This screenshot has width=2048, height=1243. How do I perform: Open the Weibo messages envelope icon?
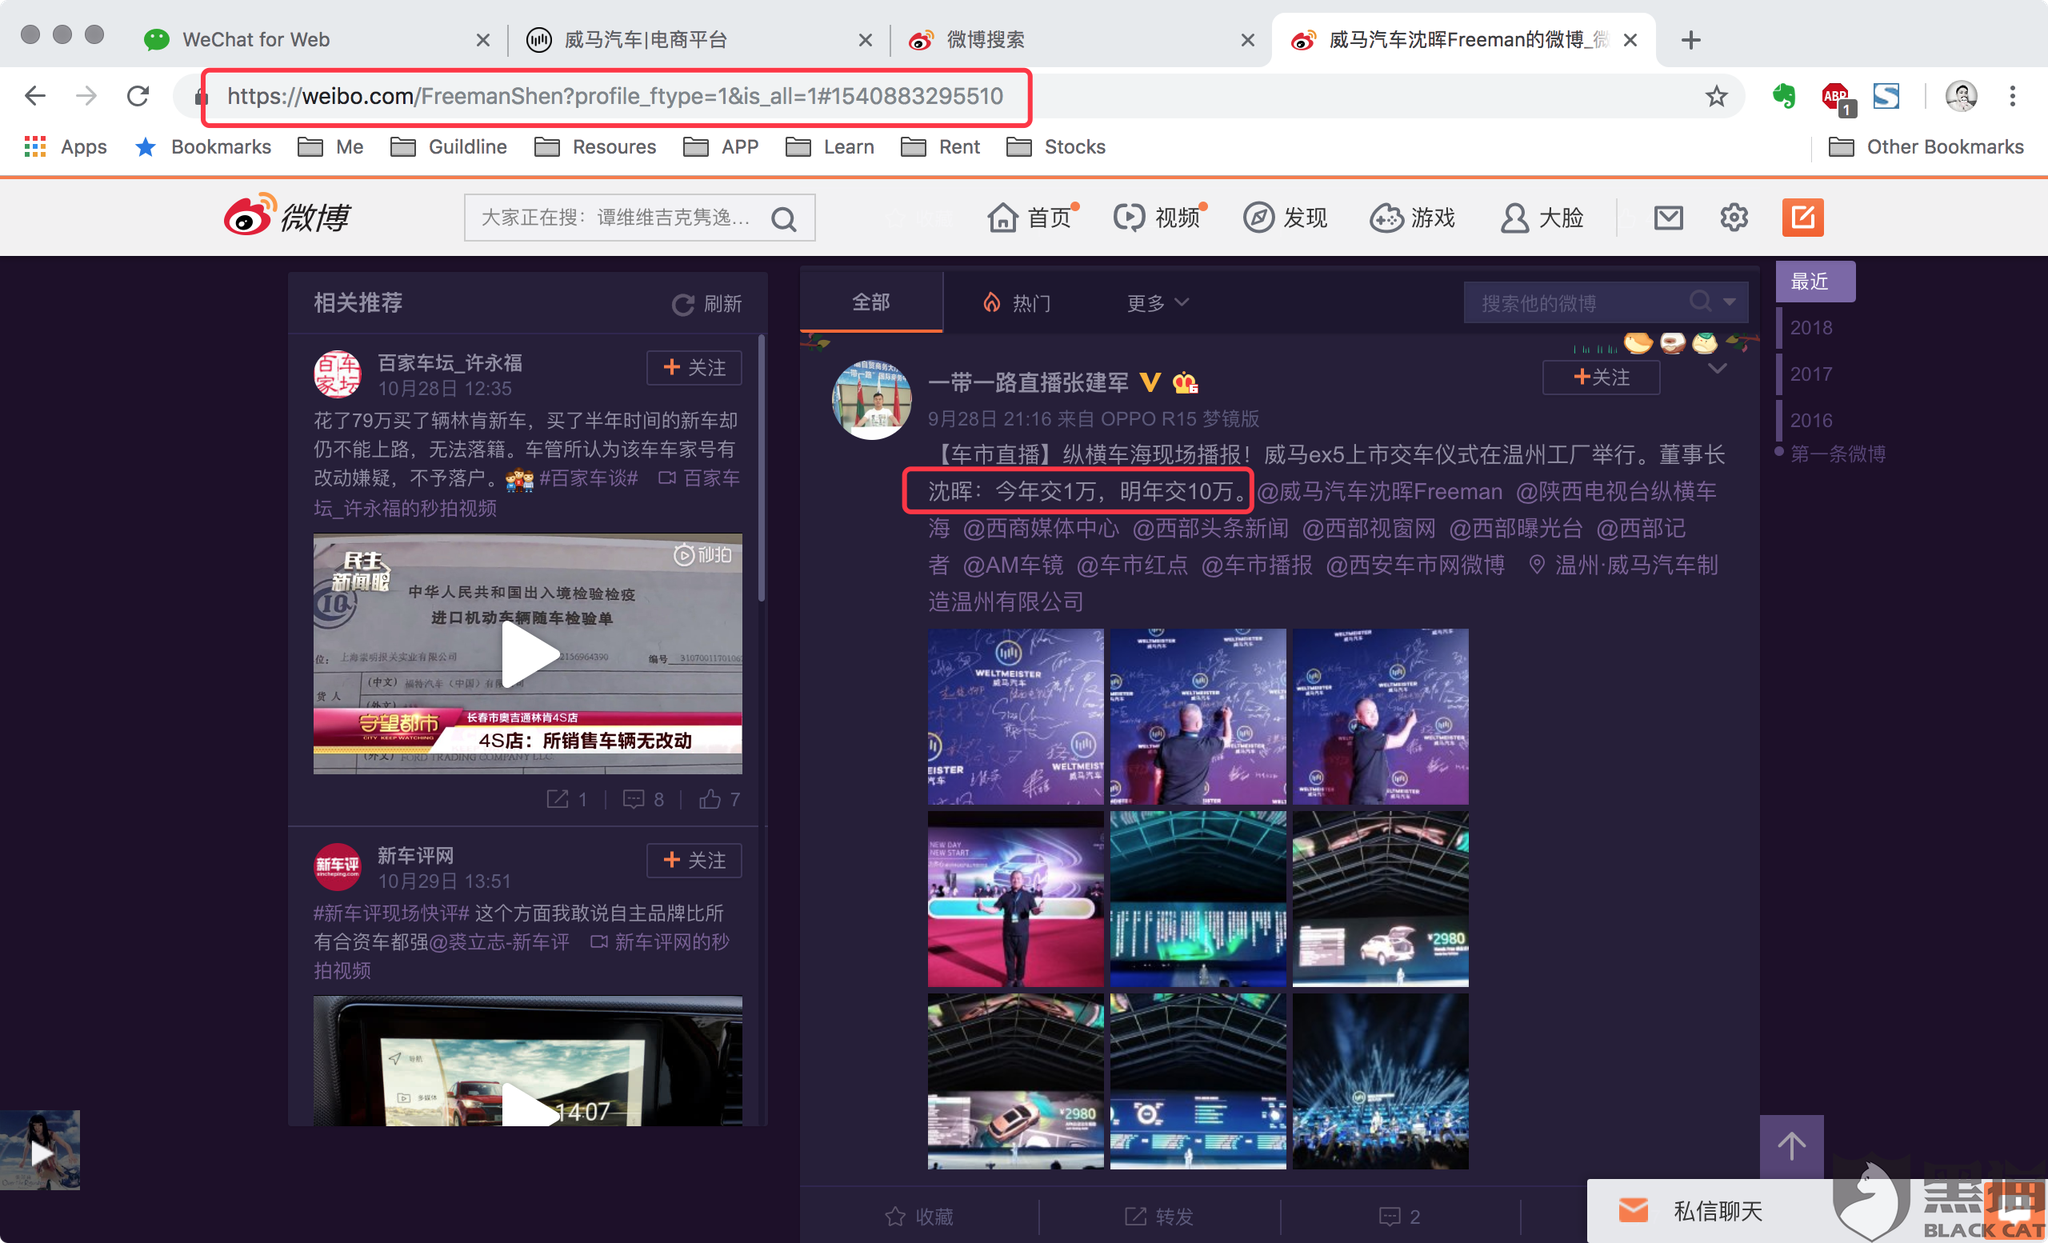(1668, 217)
